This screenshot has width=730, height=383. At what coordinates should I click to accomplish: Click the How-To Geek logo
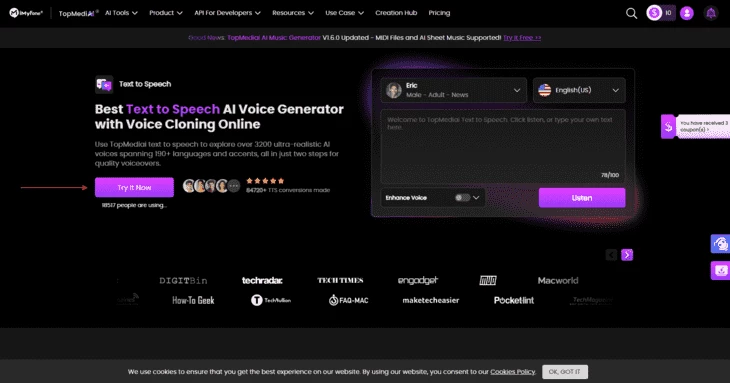point(193,301)
